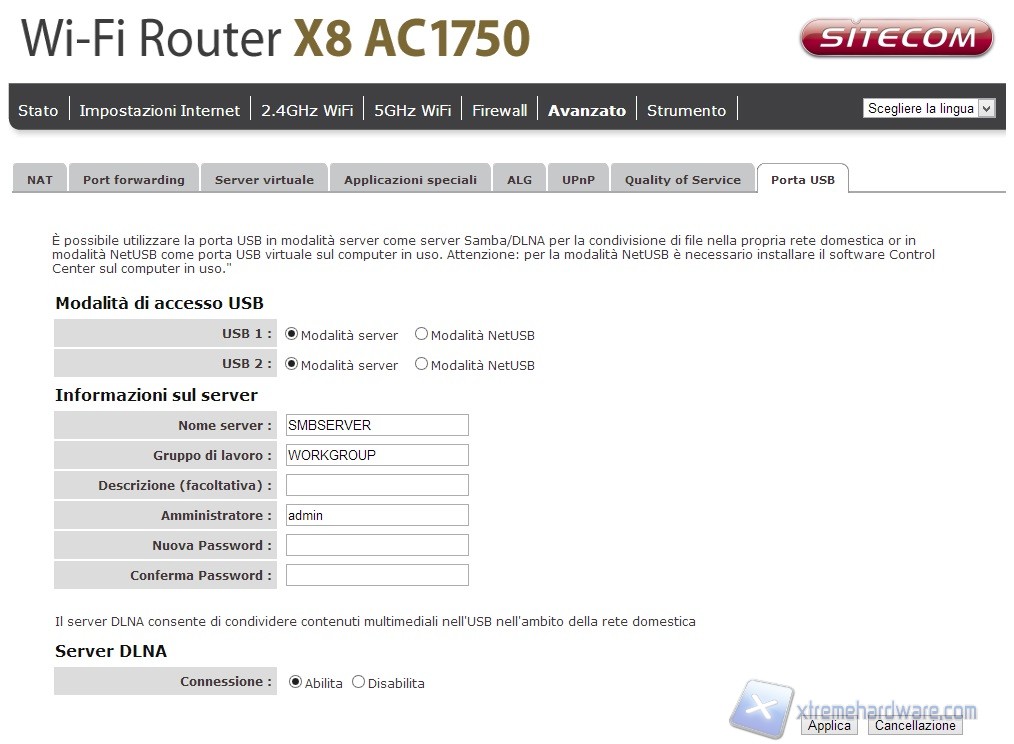Switch to the Port forwarding tab

[x=134, y=180]
